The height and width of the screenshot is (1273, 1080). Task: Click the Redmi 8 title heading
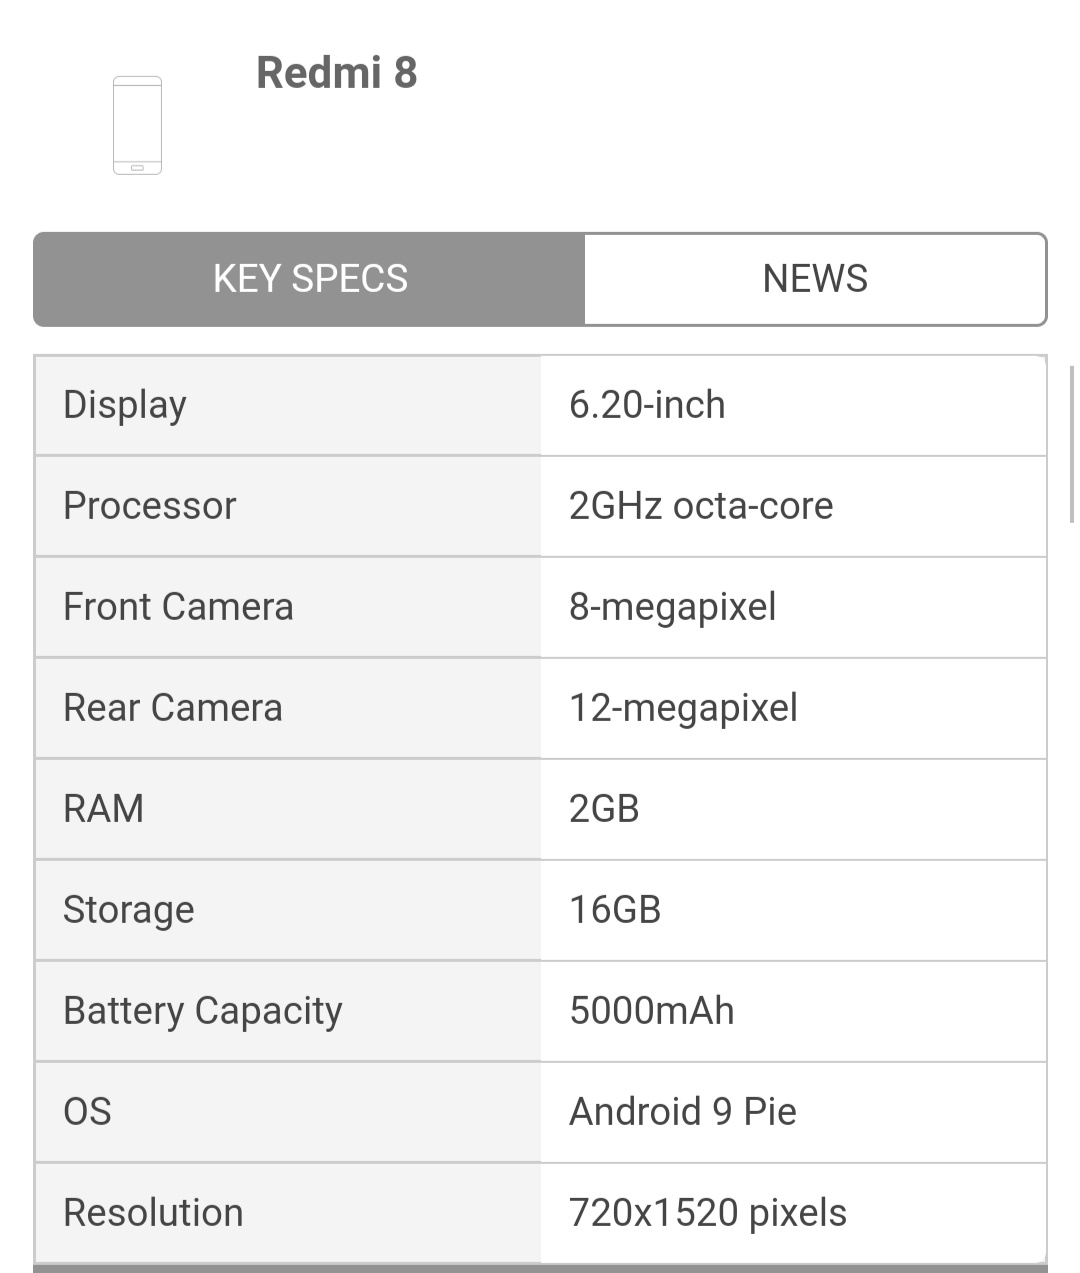[336, 73]
